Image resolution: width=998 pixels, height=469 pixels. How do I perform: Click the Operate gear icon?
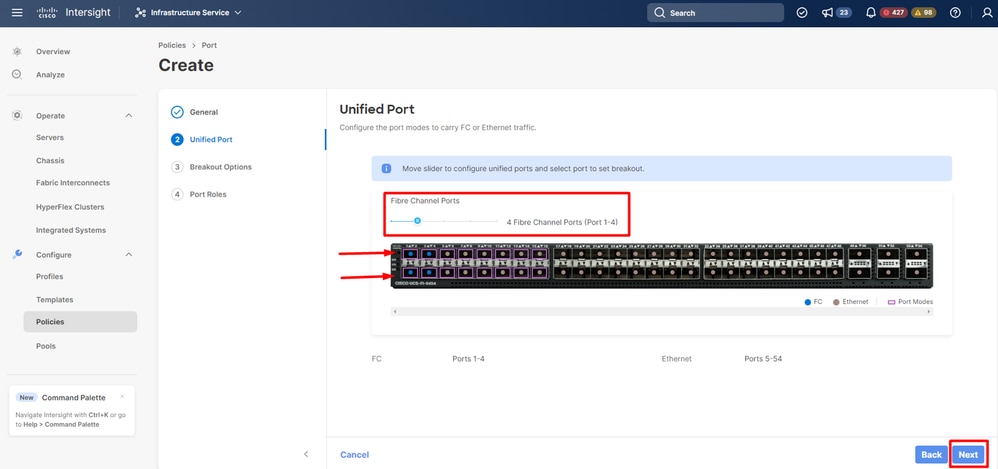(17, 115)
